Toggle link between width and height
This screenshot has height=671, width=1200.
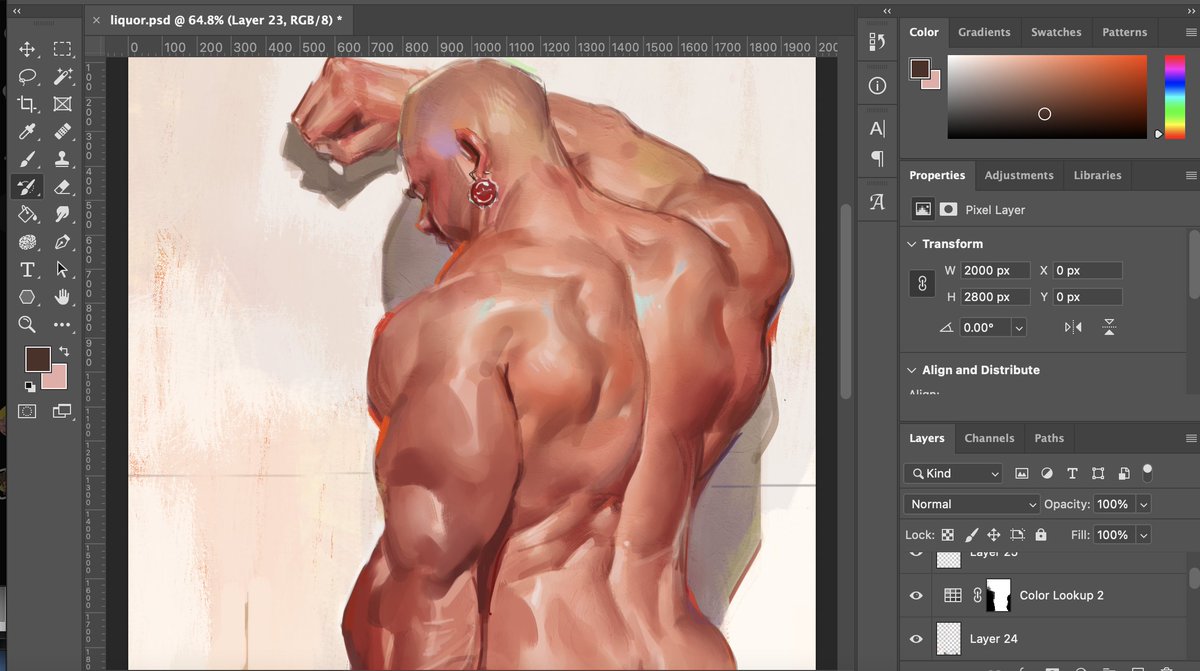point(922,284)
